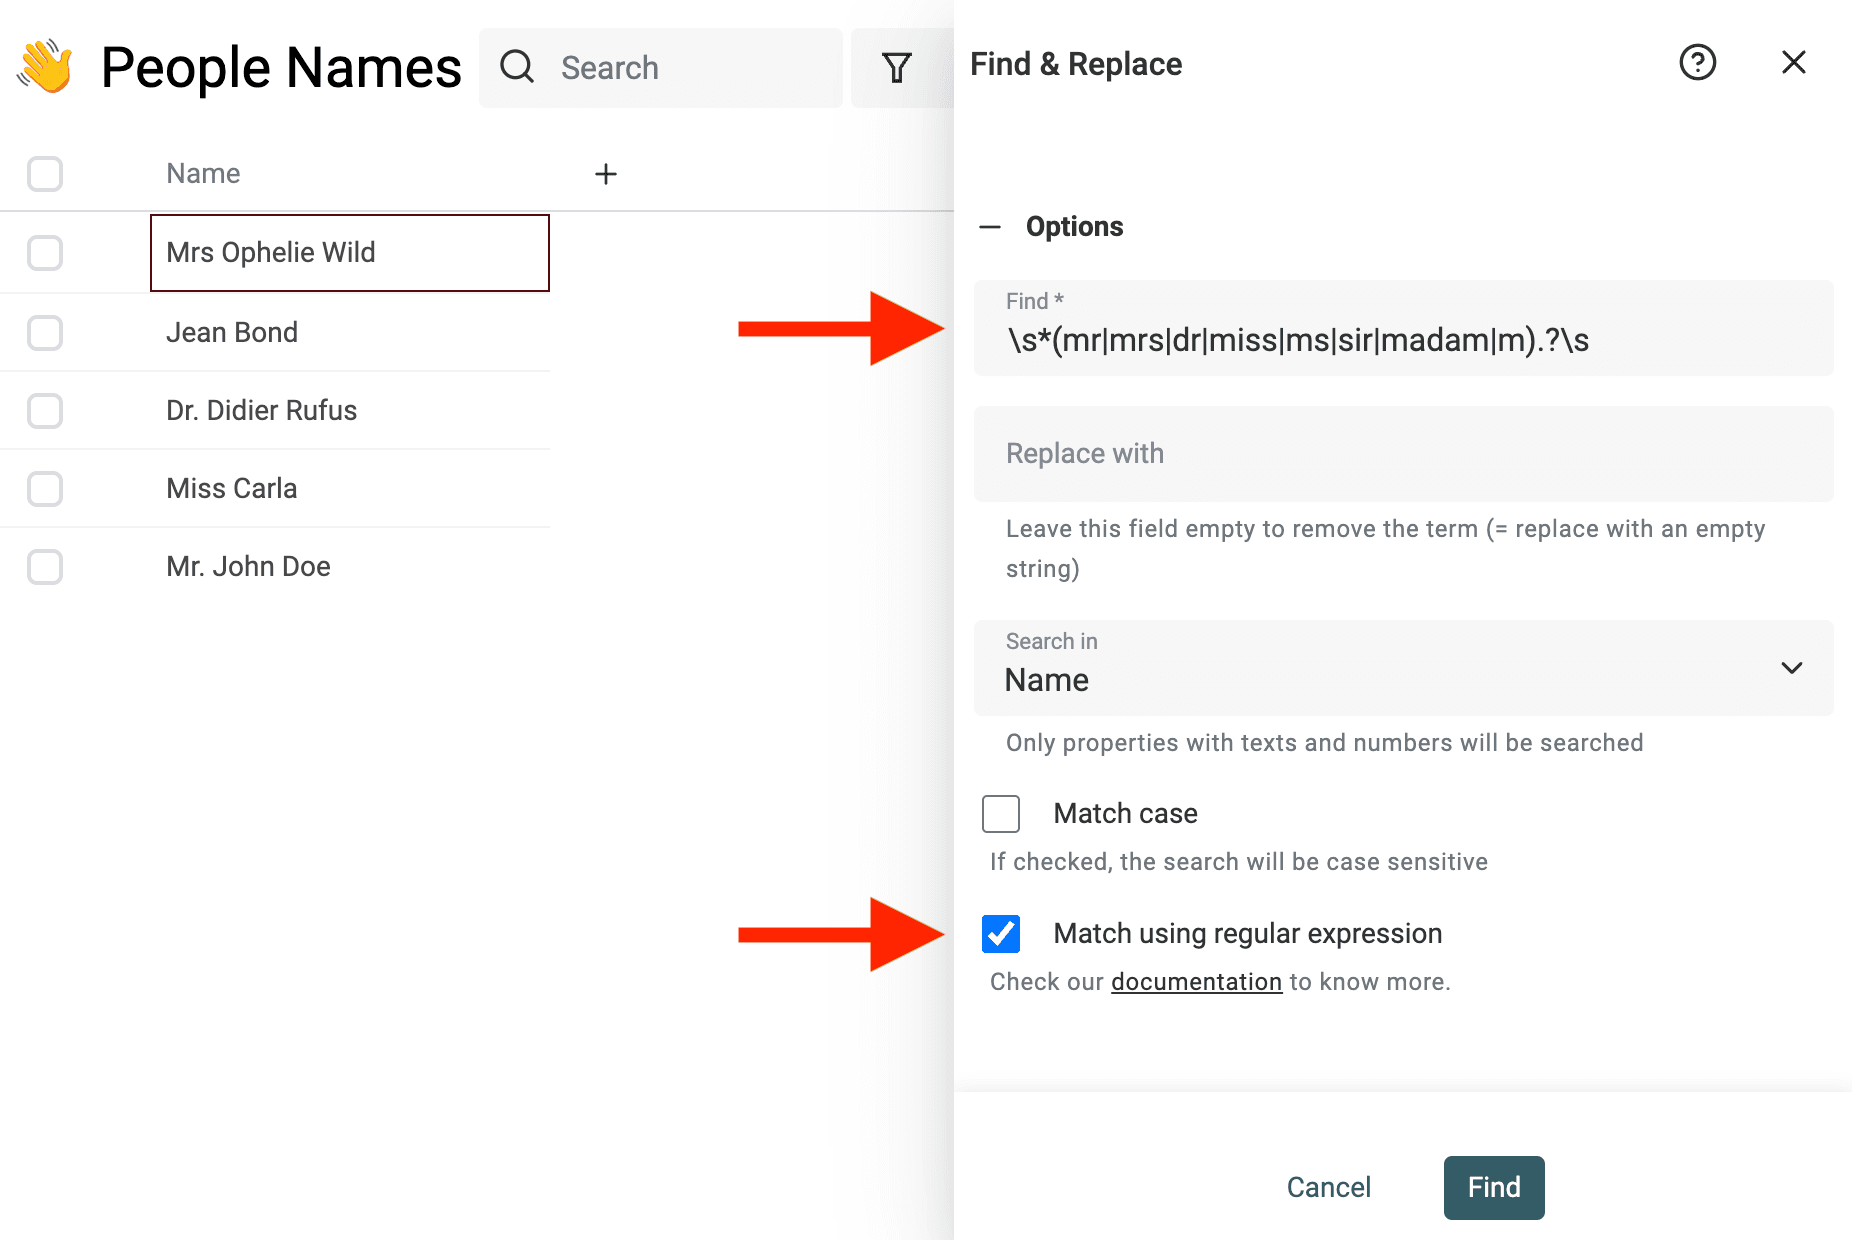Enable the Match case checkbox
This screenshot has height=1240, width=1852.
(1001, 814)
